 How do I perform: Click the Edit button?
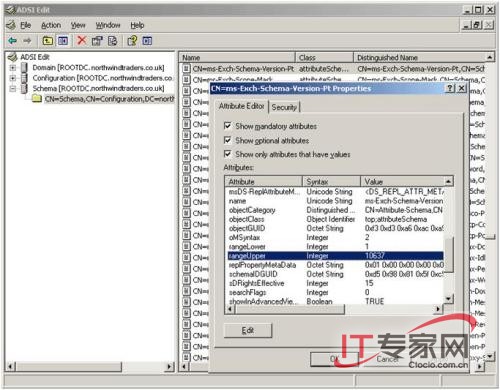coord(248,330)
